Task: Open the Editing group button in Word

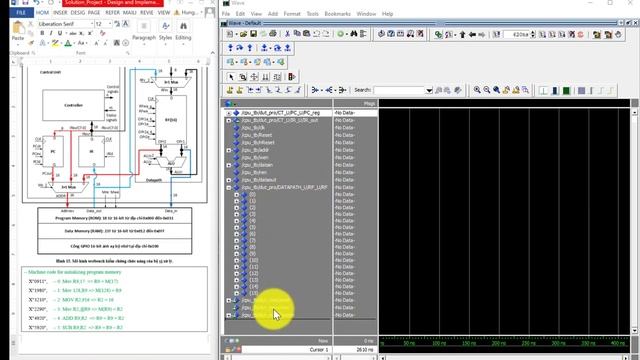Action: (x=183, y=31)
